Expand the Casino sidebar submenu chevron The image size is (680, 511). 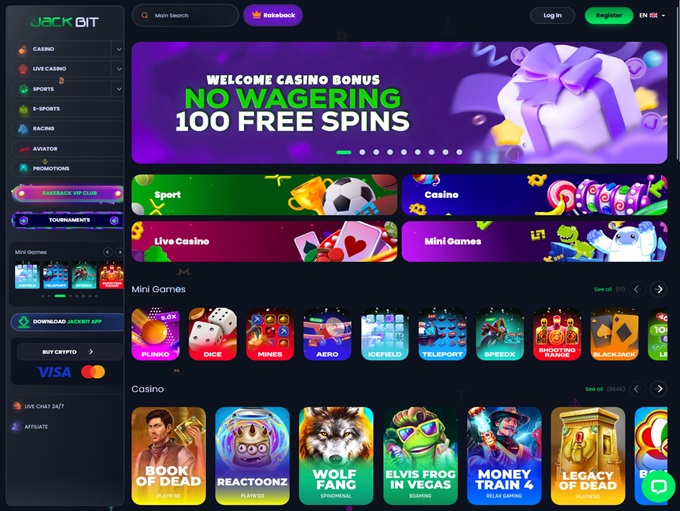[118, 49]
